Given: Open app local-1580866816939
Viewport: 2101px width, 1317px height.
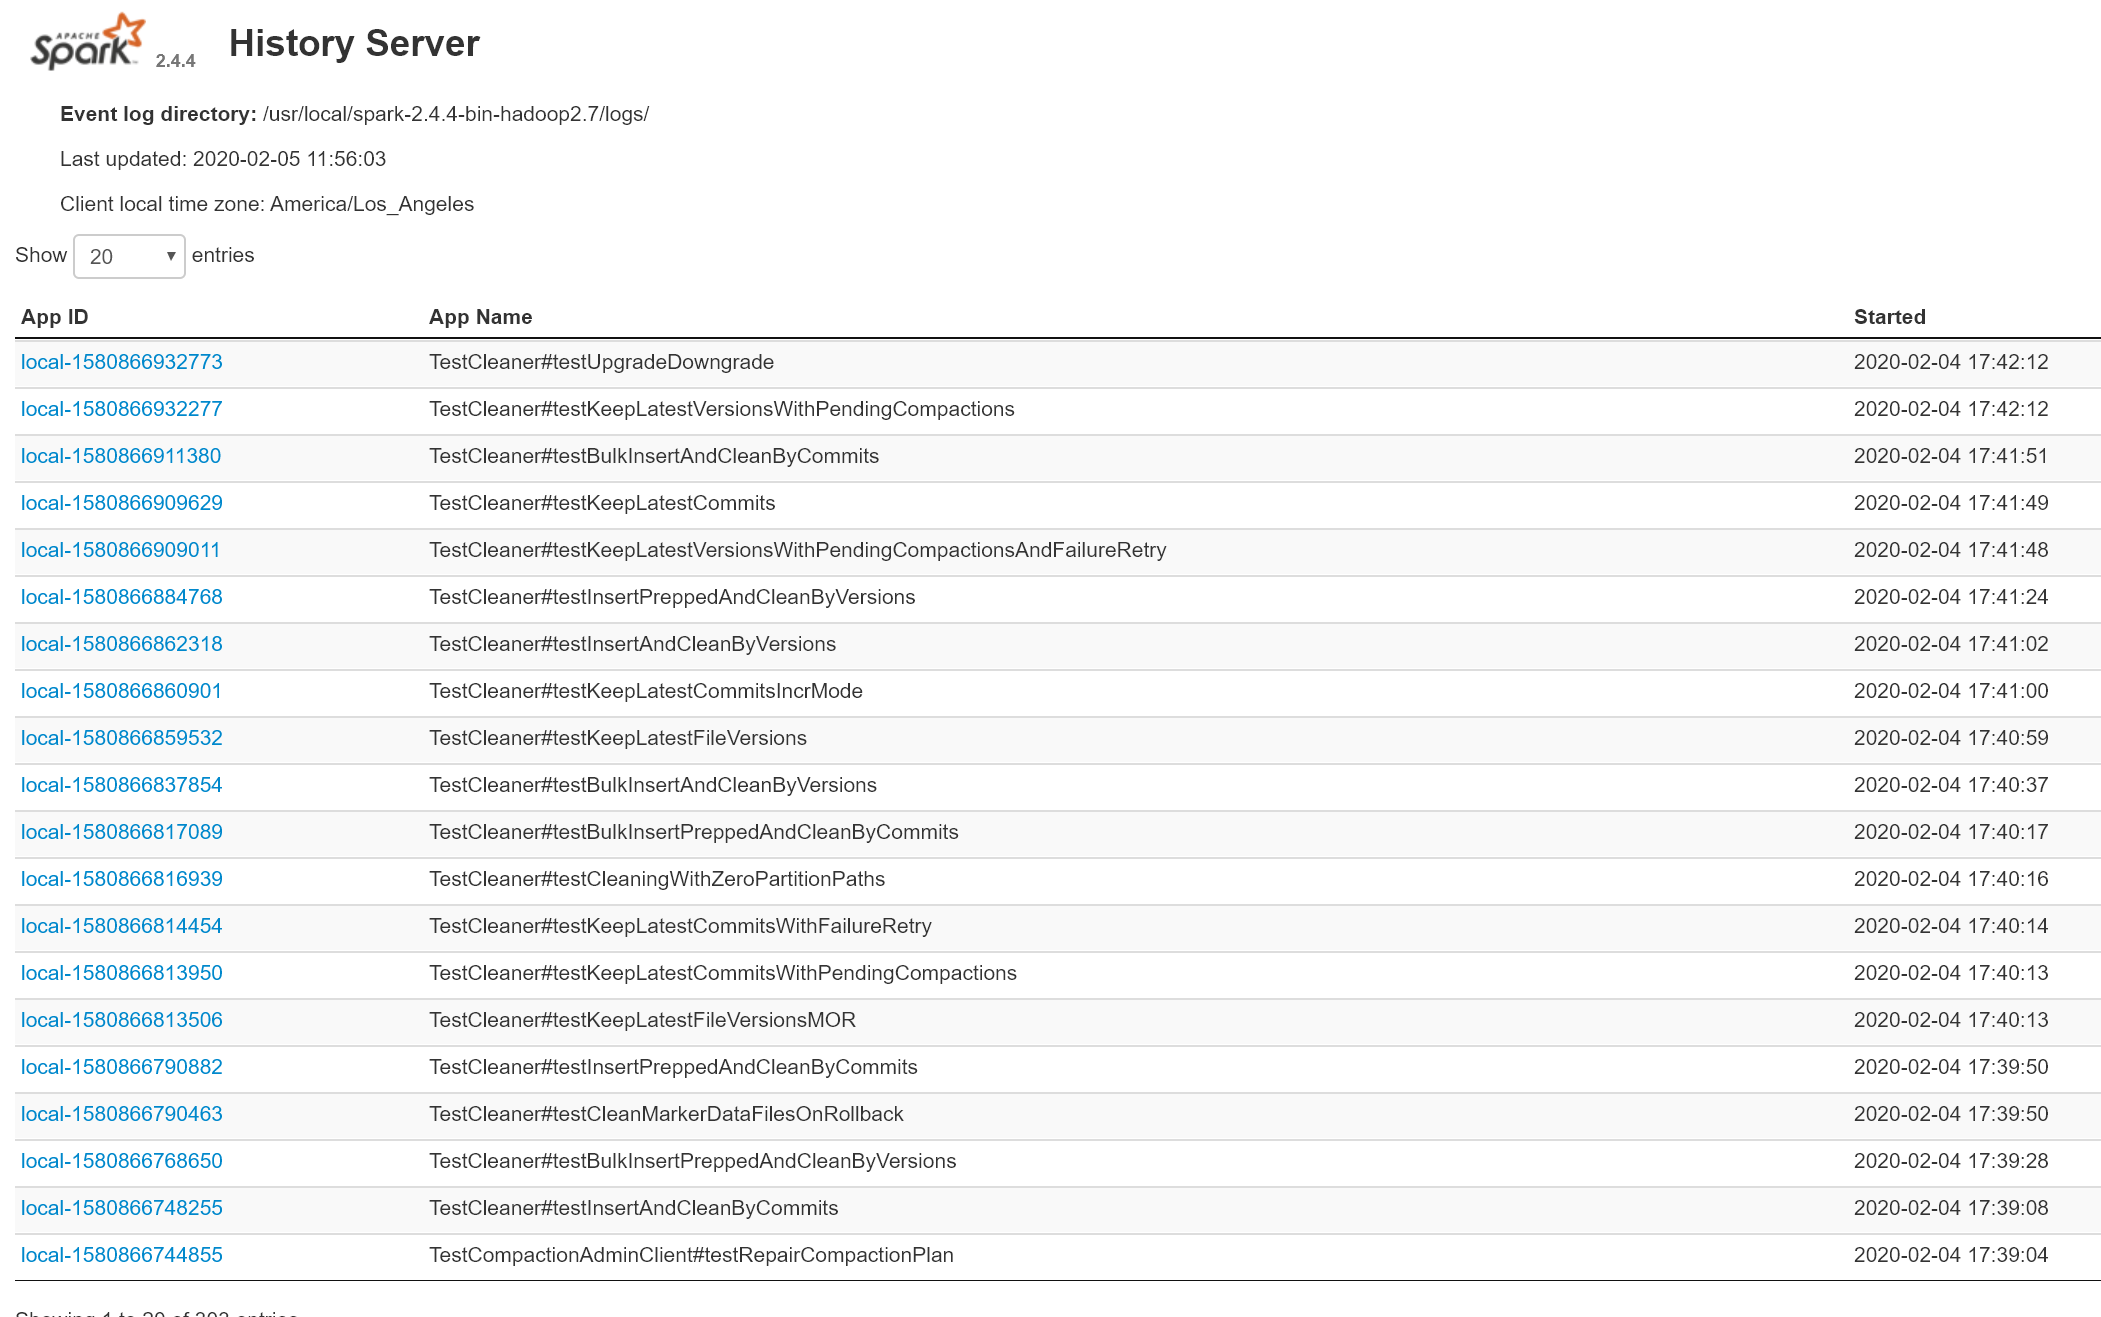Looking at the screenshot, I should [x=122, y=879].
